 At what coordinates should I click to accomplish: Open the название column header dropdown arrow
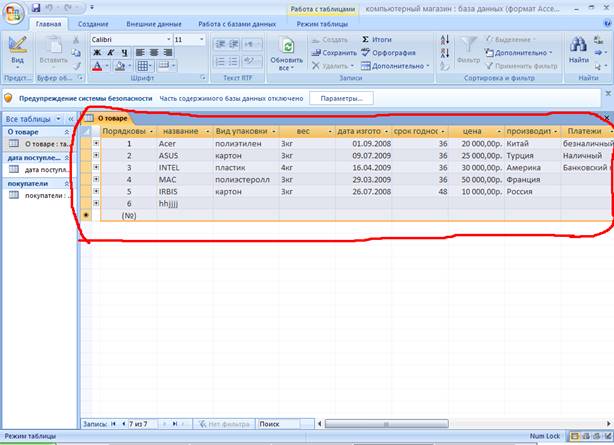(x=206, y=131)
